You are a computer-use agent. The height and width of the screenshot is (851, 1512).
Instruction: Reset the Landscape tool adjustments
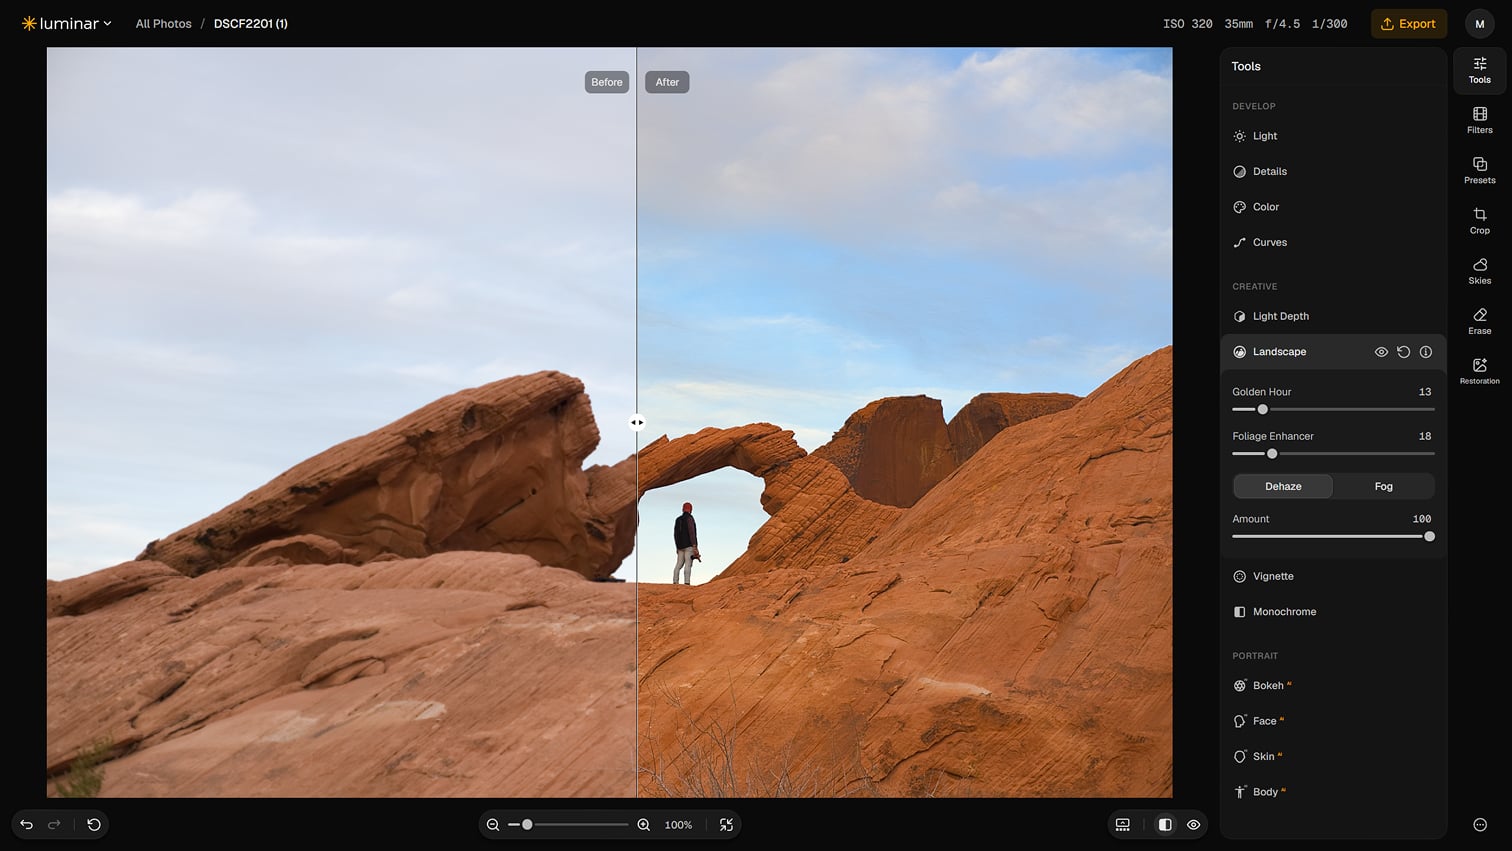1403,352
